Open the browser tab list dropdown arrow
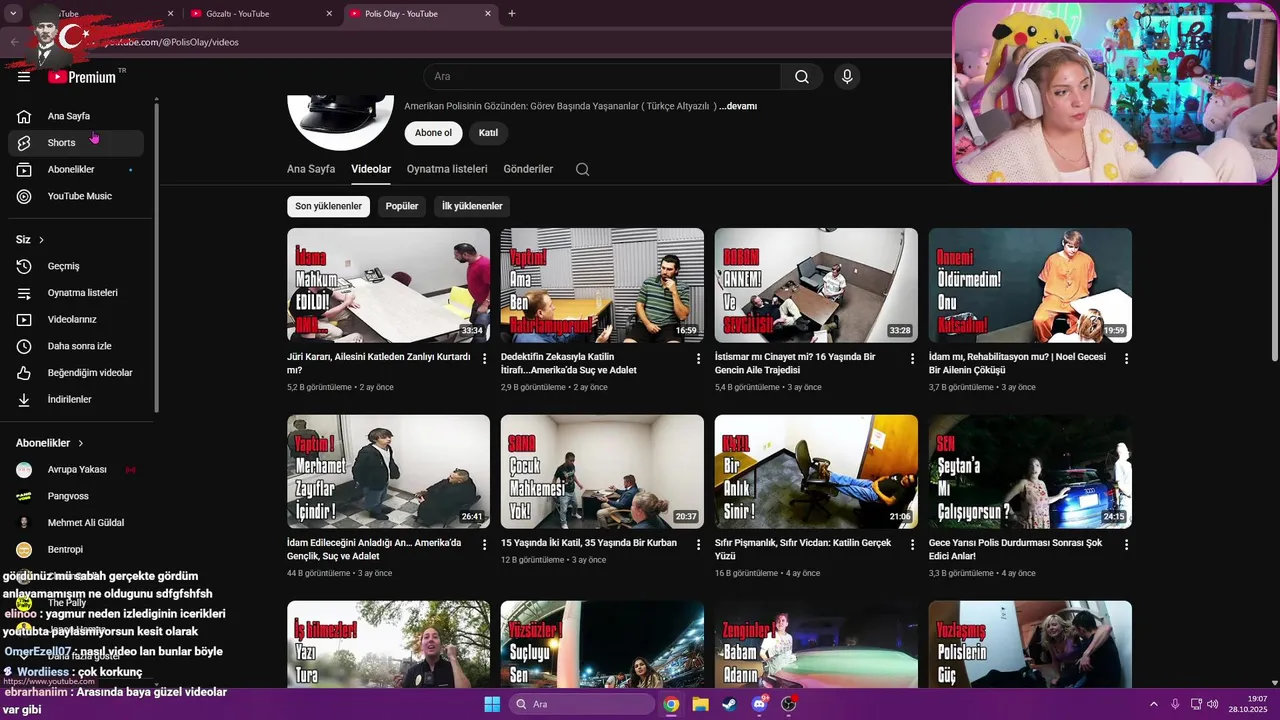The height and width of the screenshot is (720, 1280). (13, 13)
